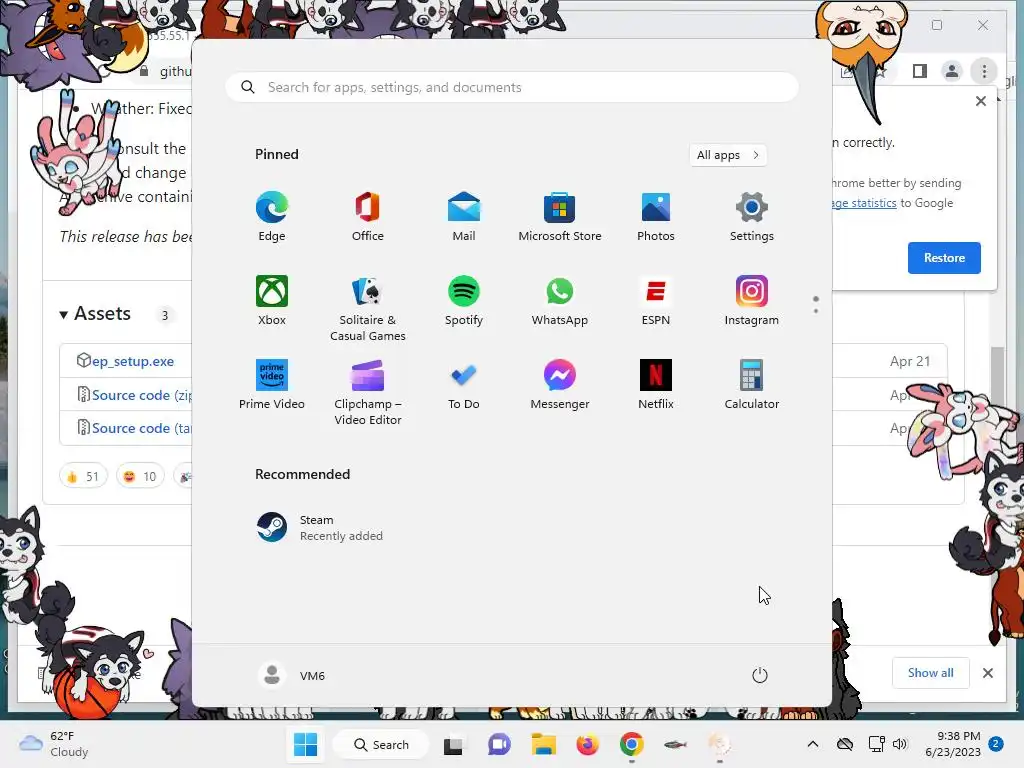The image size is (1024, 768).
Task: Launch the Photos app
Action: [x=656, y=217]
